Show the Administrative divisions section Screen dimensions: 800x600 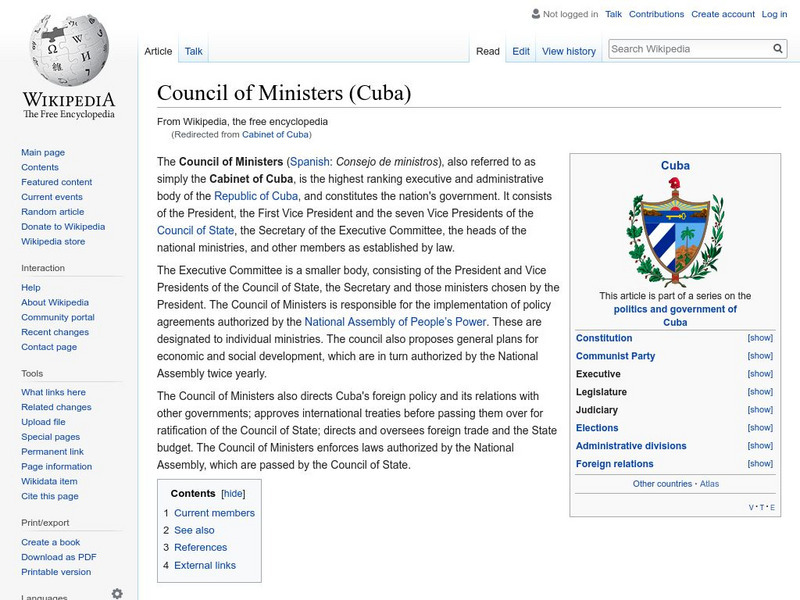[760, 445]
